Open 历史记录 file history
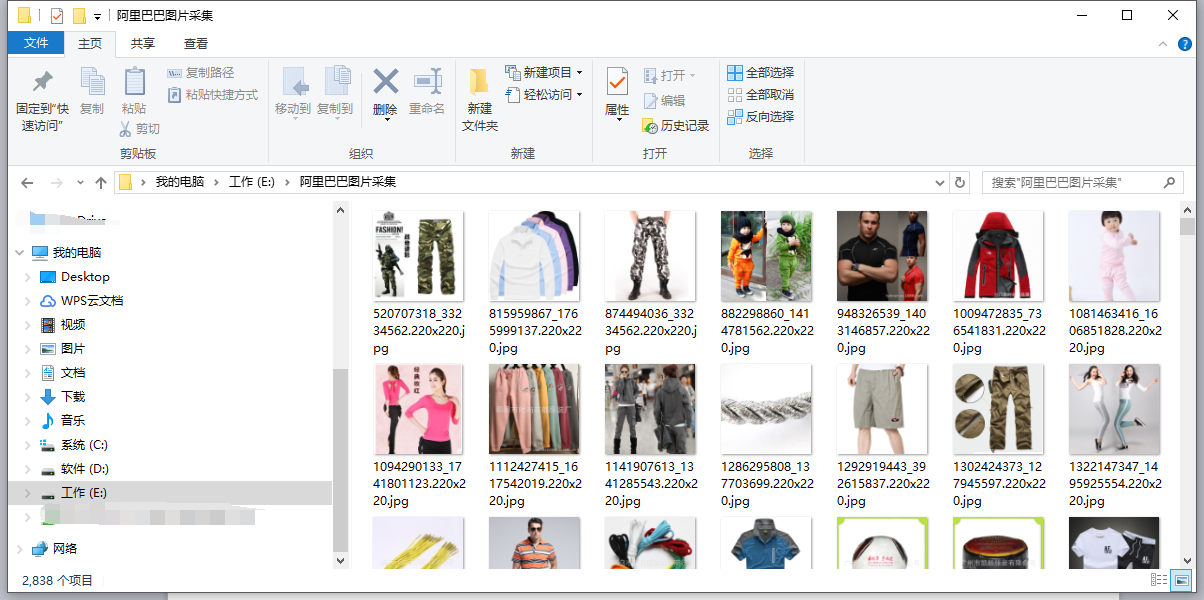 click(x=675, y=126)
